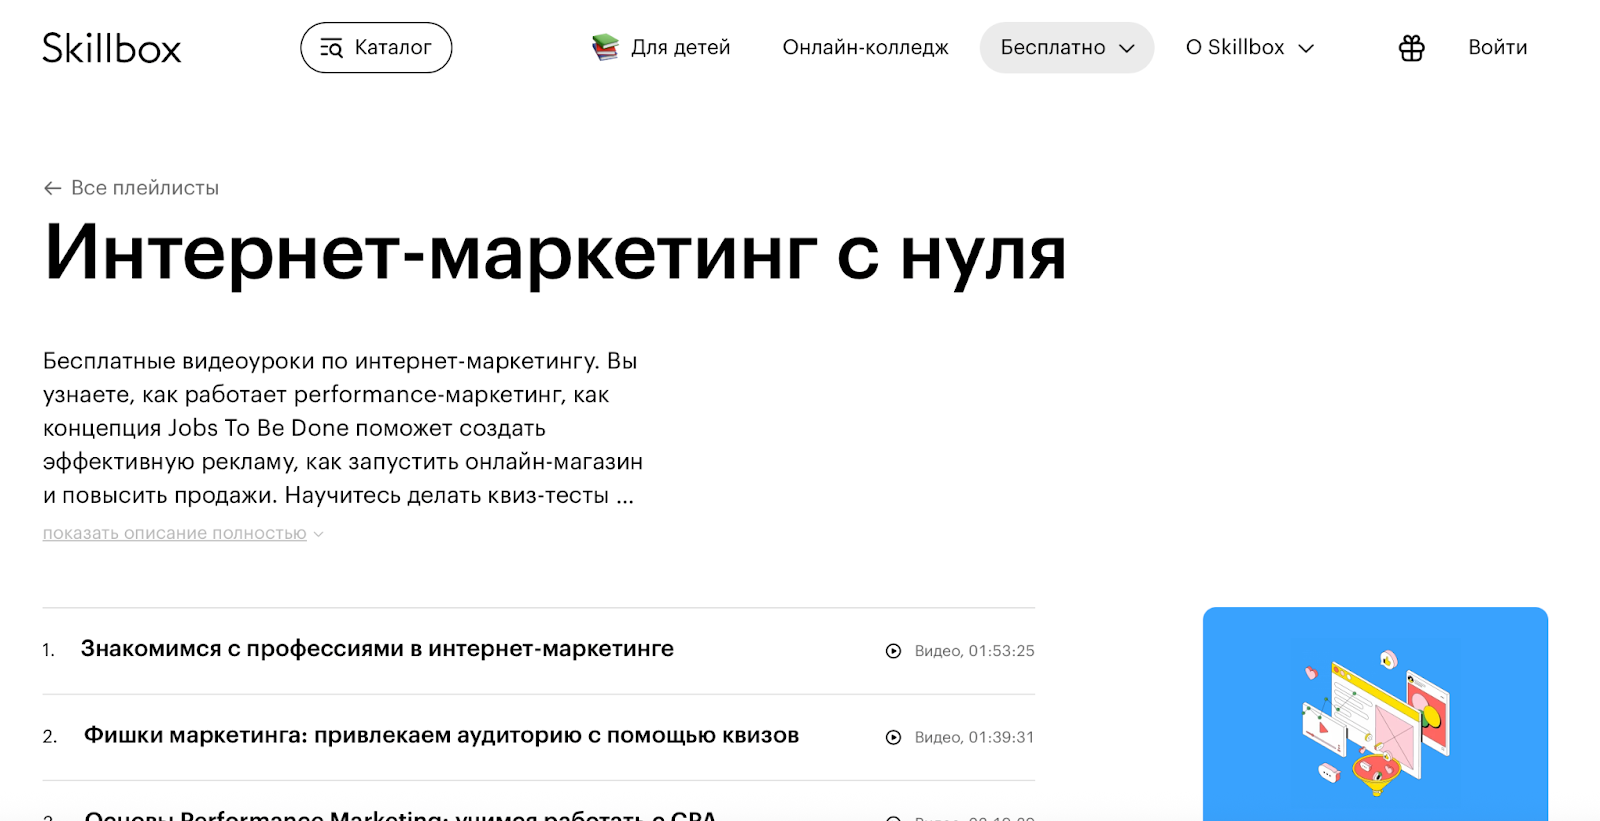Click play icon for quiz marketing lesson
The width and height of the screenshot is (1600, 821).
point(893,737)
